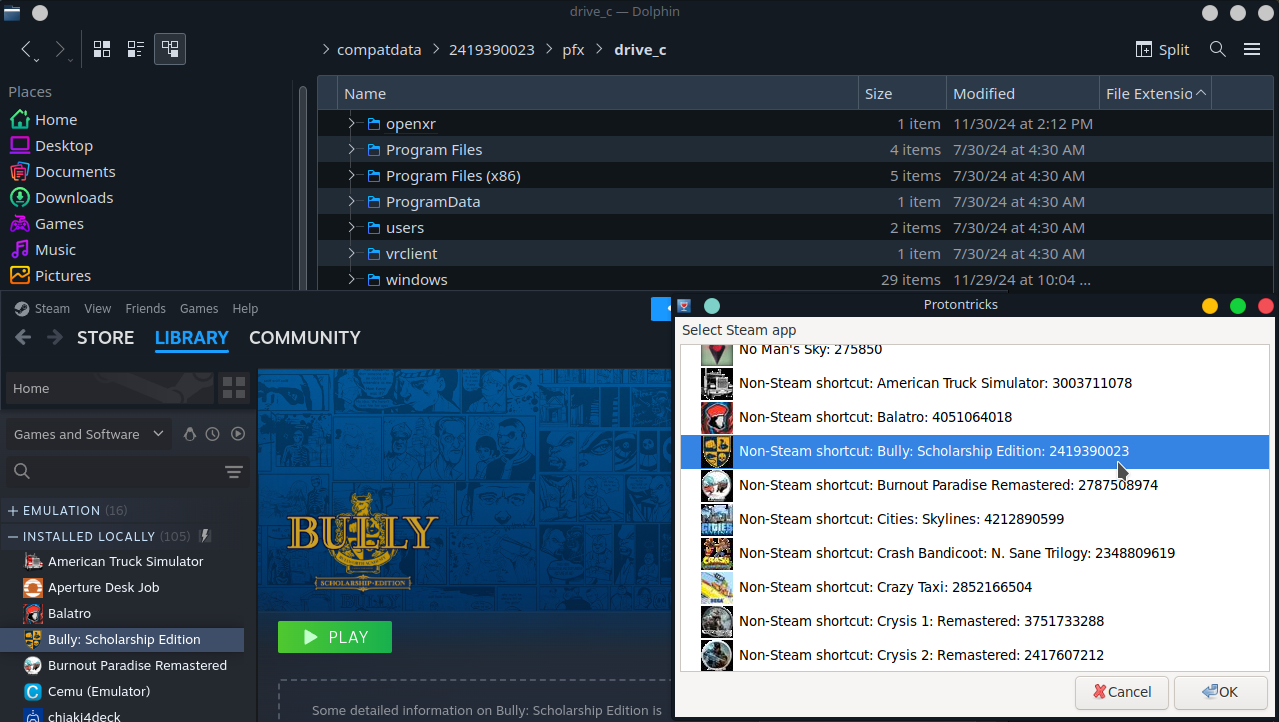Open Steam library Home button
Image resolution: width=1279 pixels, height=722 pixels.
(x=109, y=388)
